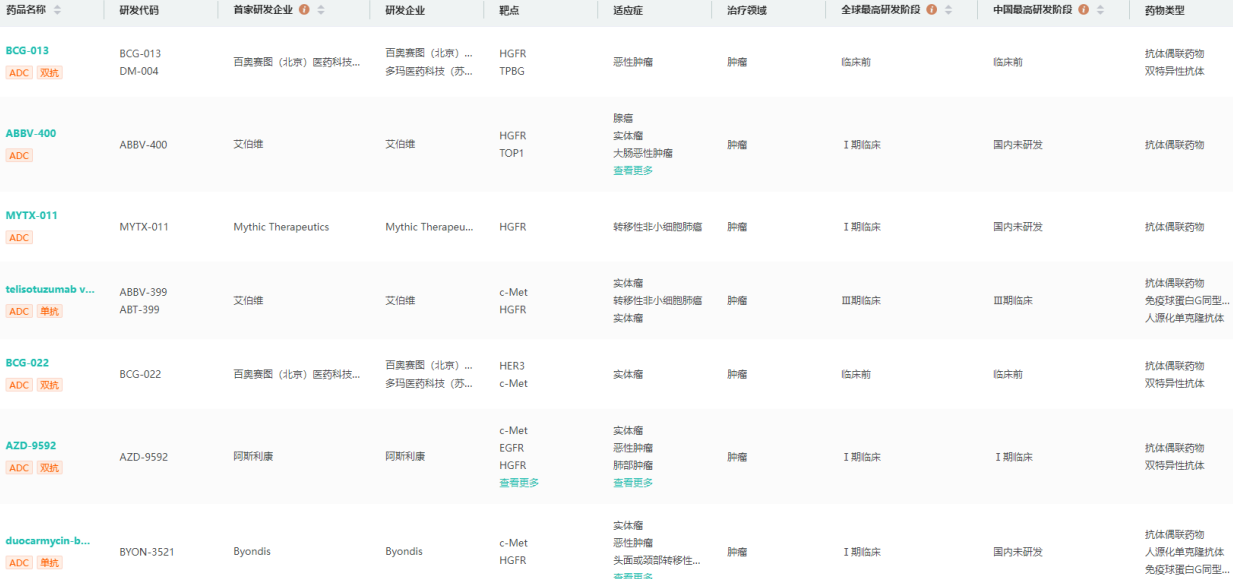Click the ADC tag under BCG-013
Viewport: 1233px width, 579px height.
pyautogui.click(x=19, y=73)
